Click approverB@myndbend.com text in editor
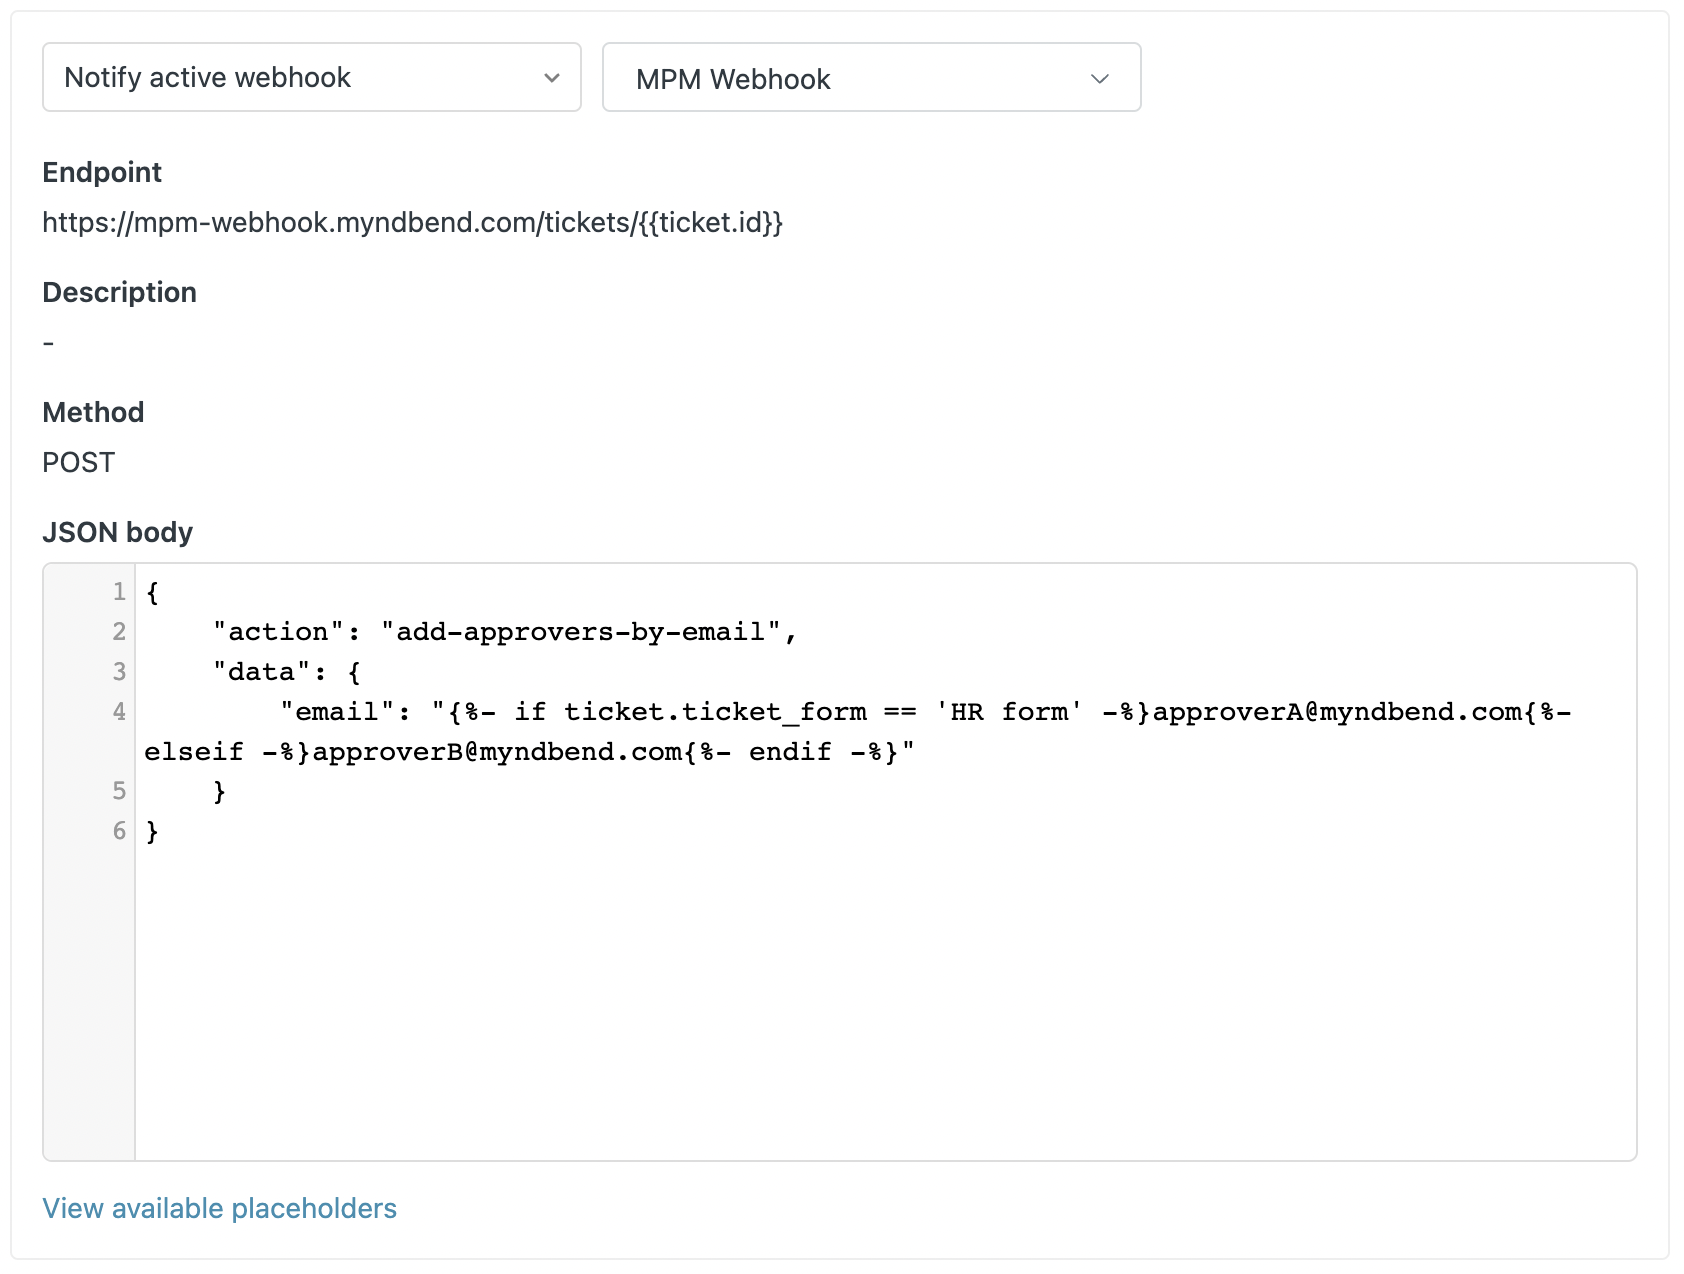 (x=497, y=752)
